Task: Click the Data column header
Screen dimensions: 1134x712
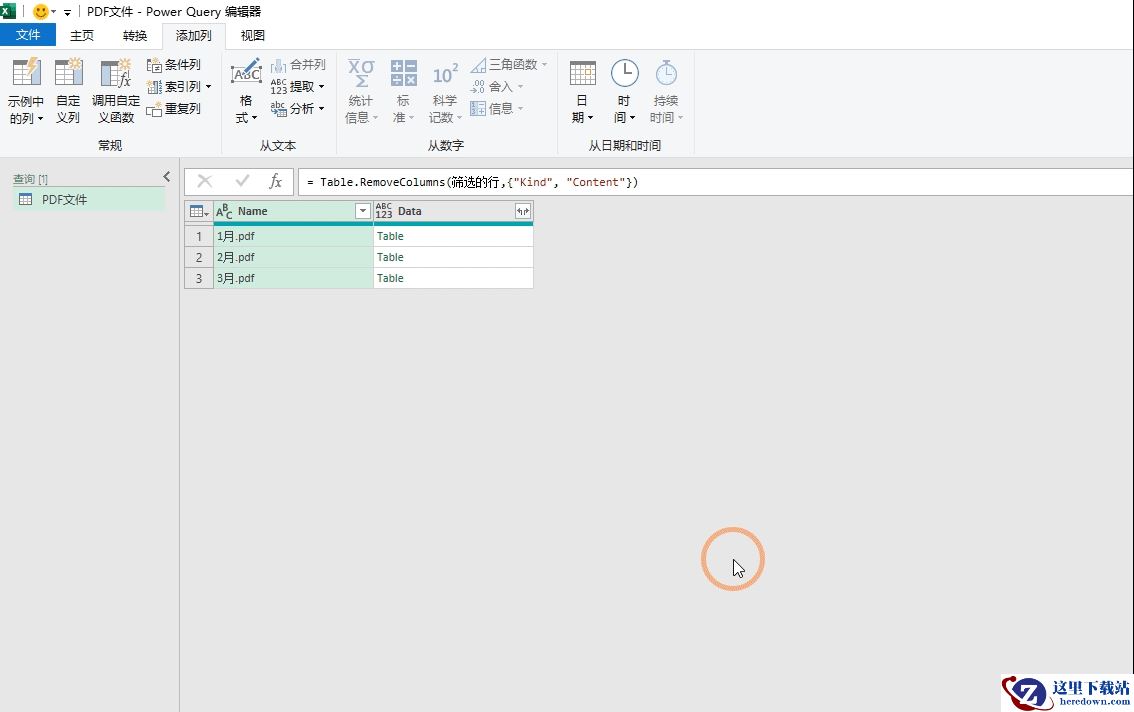Action: tap(453, 211)
